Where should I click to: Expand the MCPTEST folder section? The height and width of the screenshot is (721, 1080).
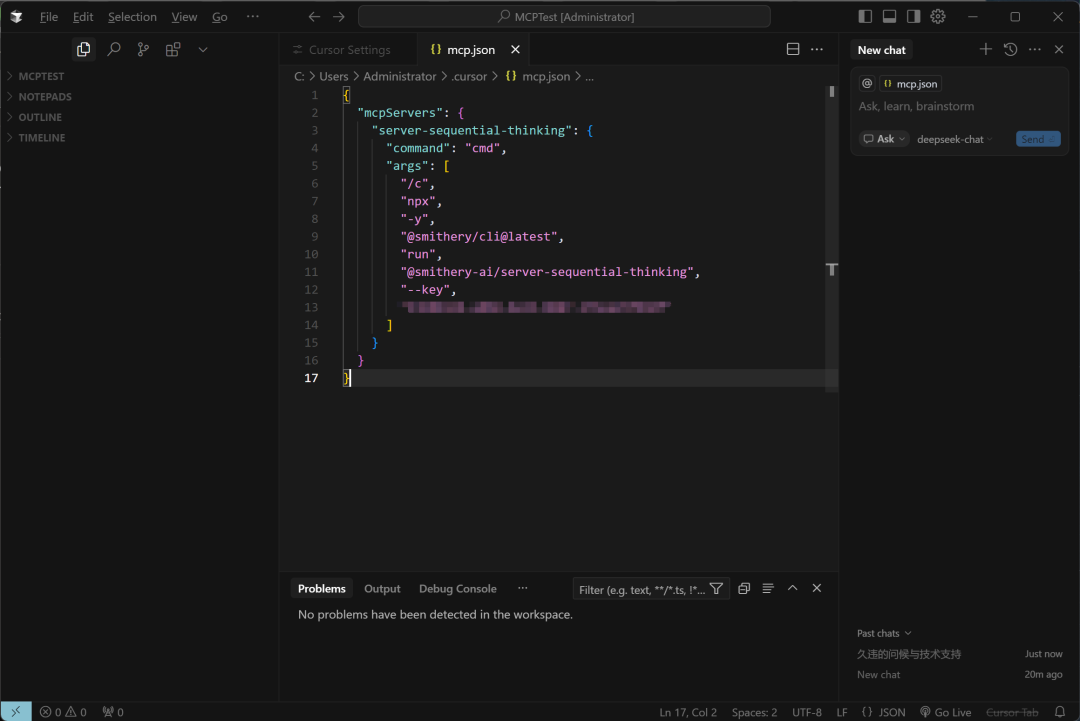point(41,76)
